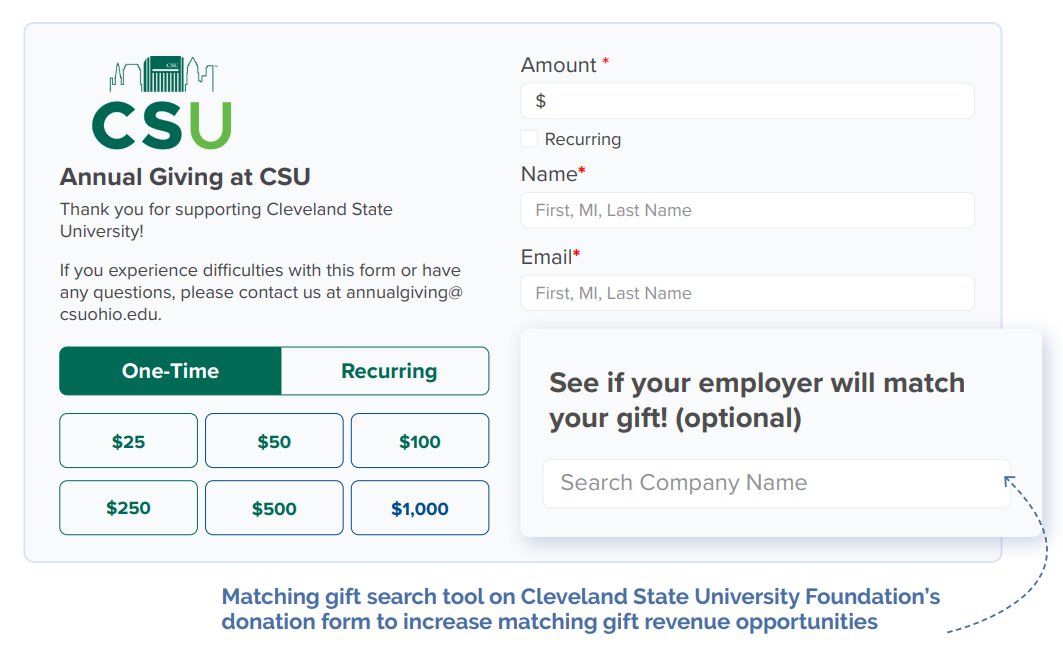1063x647 pixels.
Task: Focus the Email entry field
Action: (x=746, y=293)
